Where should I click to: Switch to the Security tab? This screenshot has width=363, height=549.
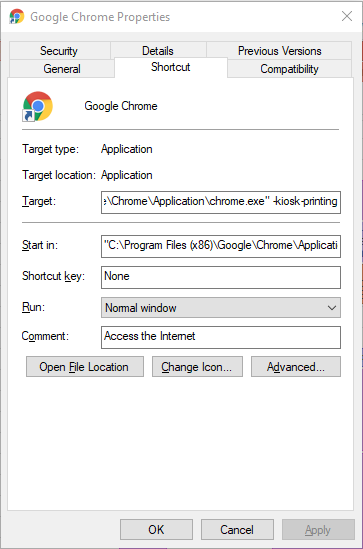click(59, 51)
